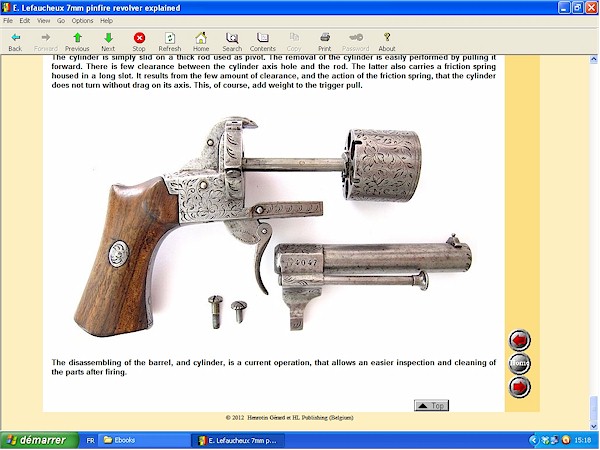600x450 pixels.
Task: Click the copyright 2012 footer text
Action: [289, 417]
